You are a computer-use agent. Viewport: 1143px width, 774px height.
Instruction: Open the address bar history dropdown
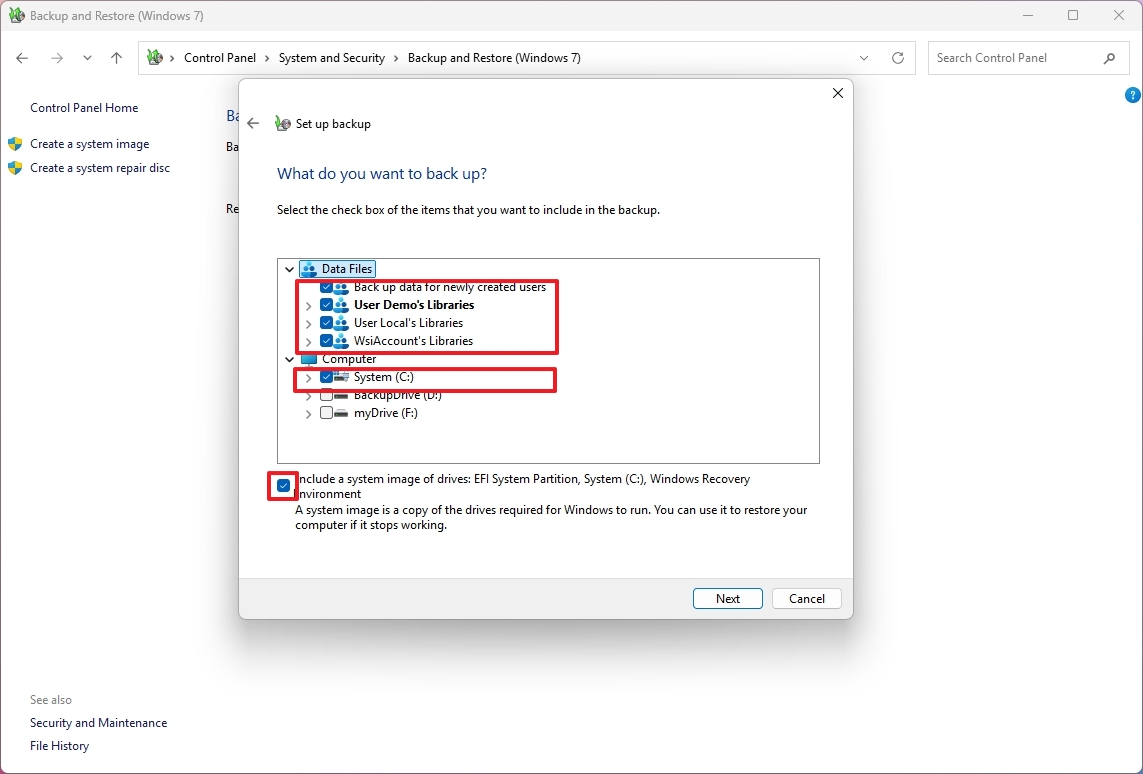click(x=864, y=58)
